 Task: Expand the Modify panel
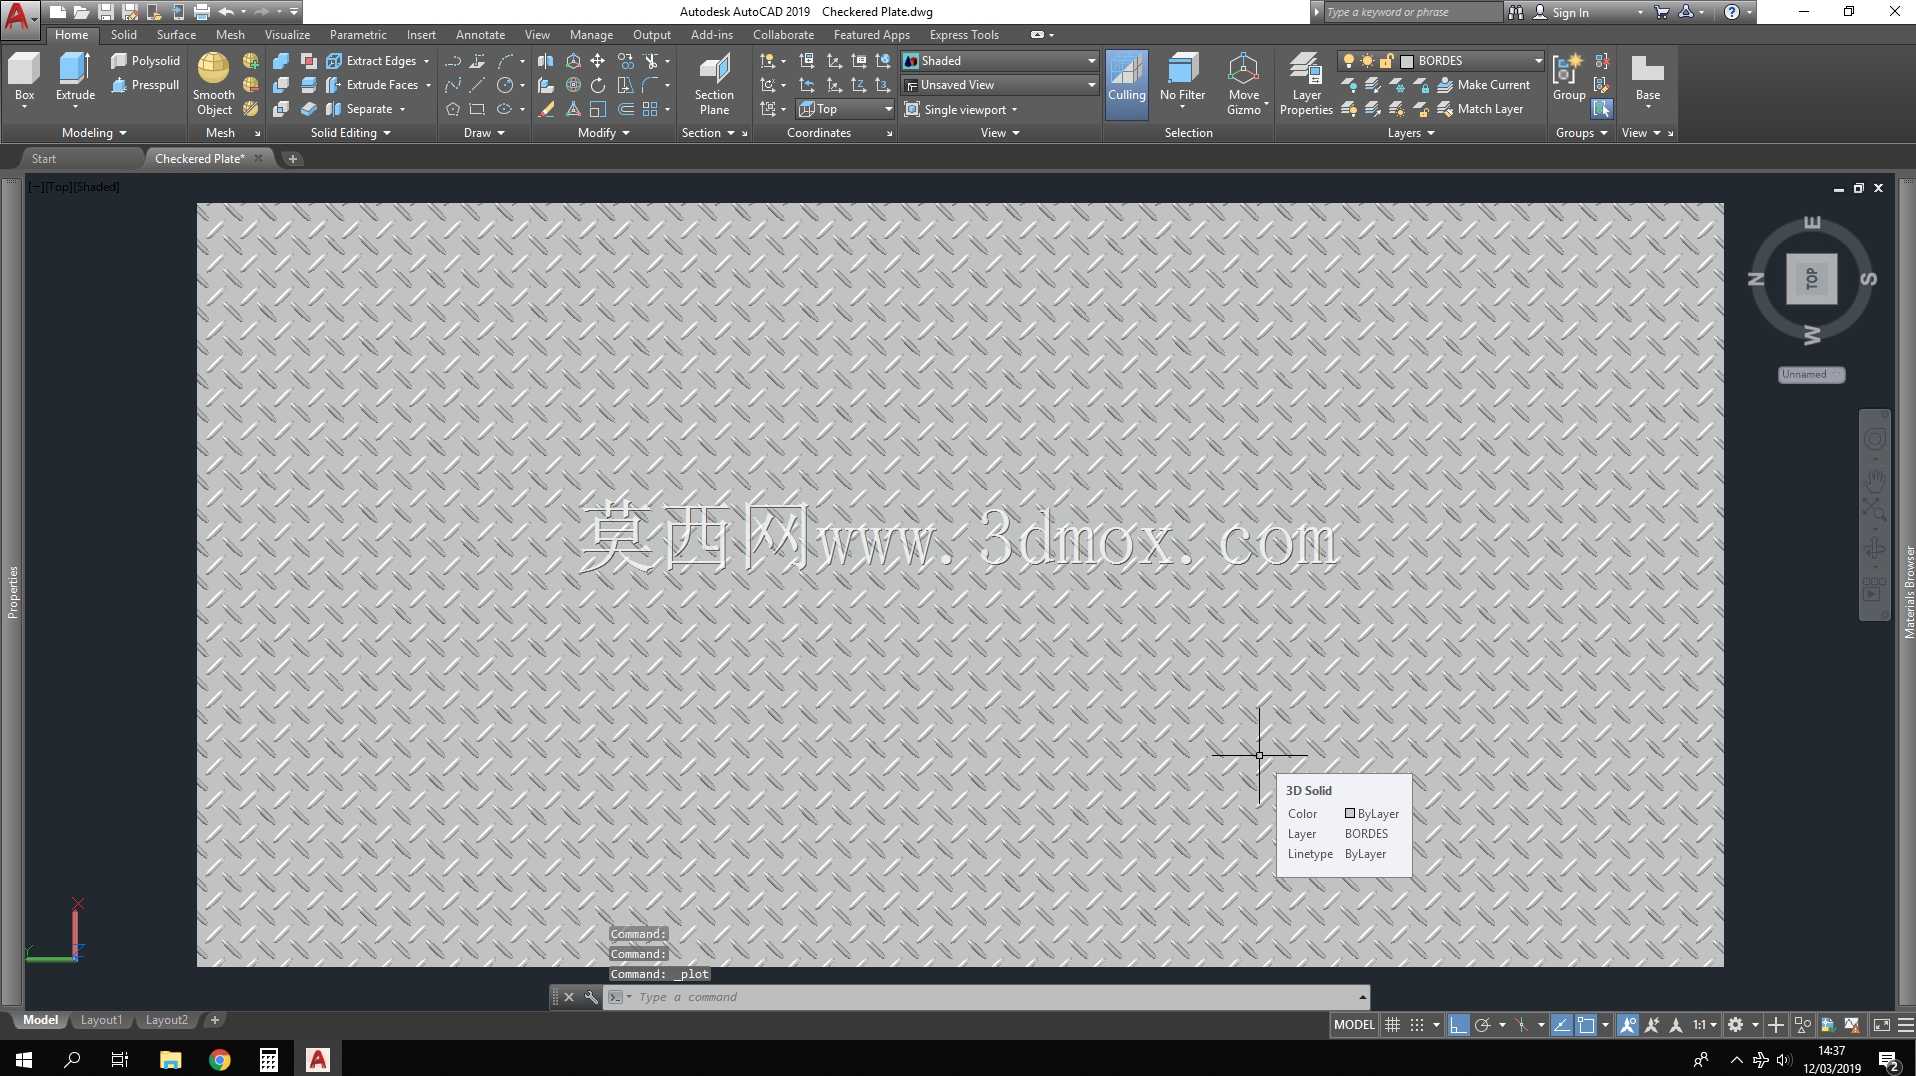[x=604, y=133]
